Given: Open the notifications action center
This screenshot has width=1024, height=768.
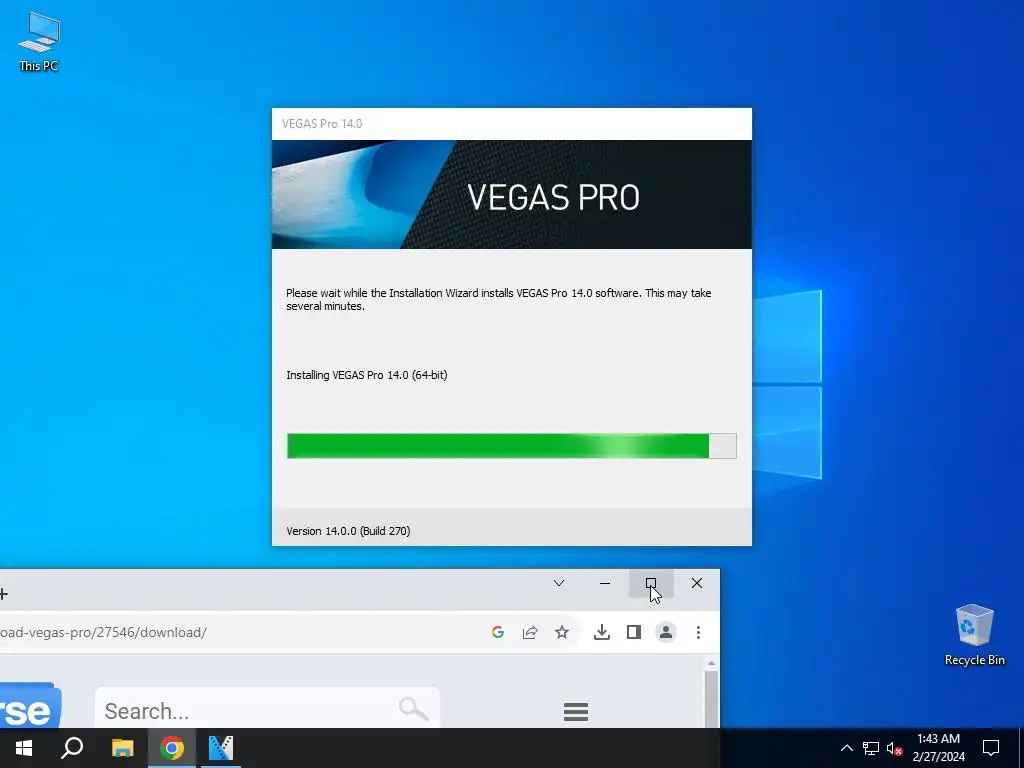Looking at the screenshot, I should pyautogui.click(x=991, y=748).
